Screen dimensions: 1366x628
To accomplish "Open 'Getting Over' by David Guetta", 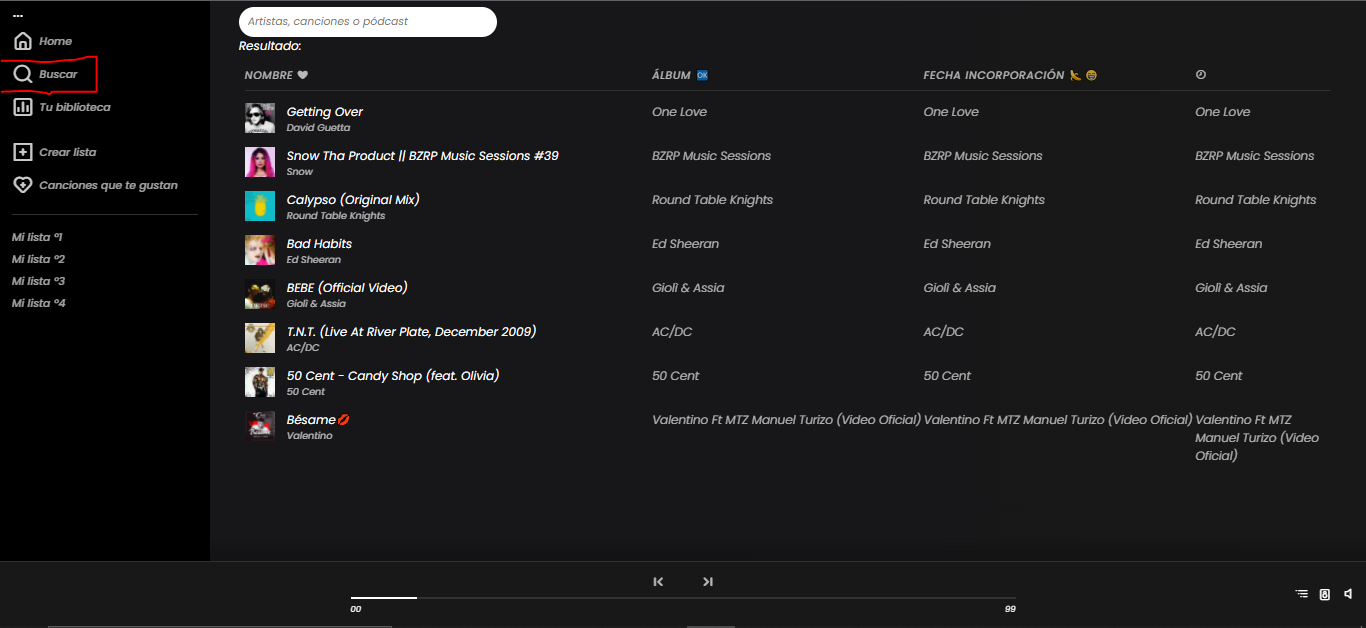I will click(x=324, y=111).
